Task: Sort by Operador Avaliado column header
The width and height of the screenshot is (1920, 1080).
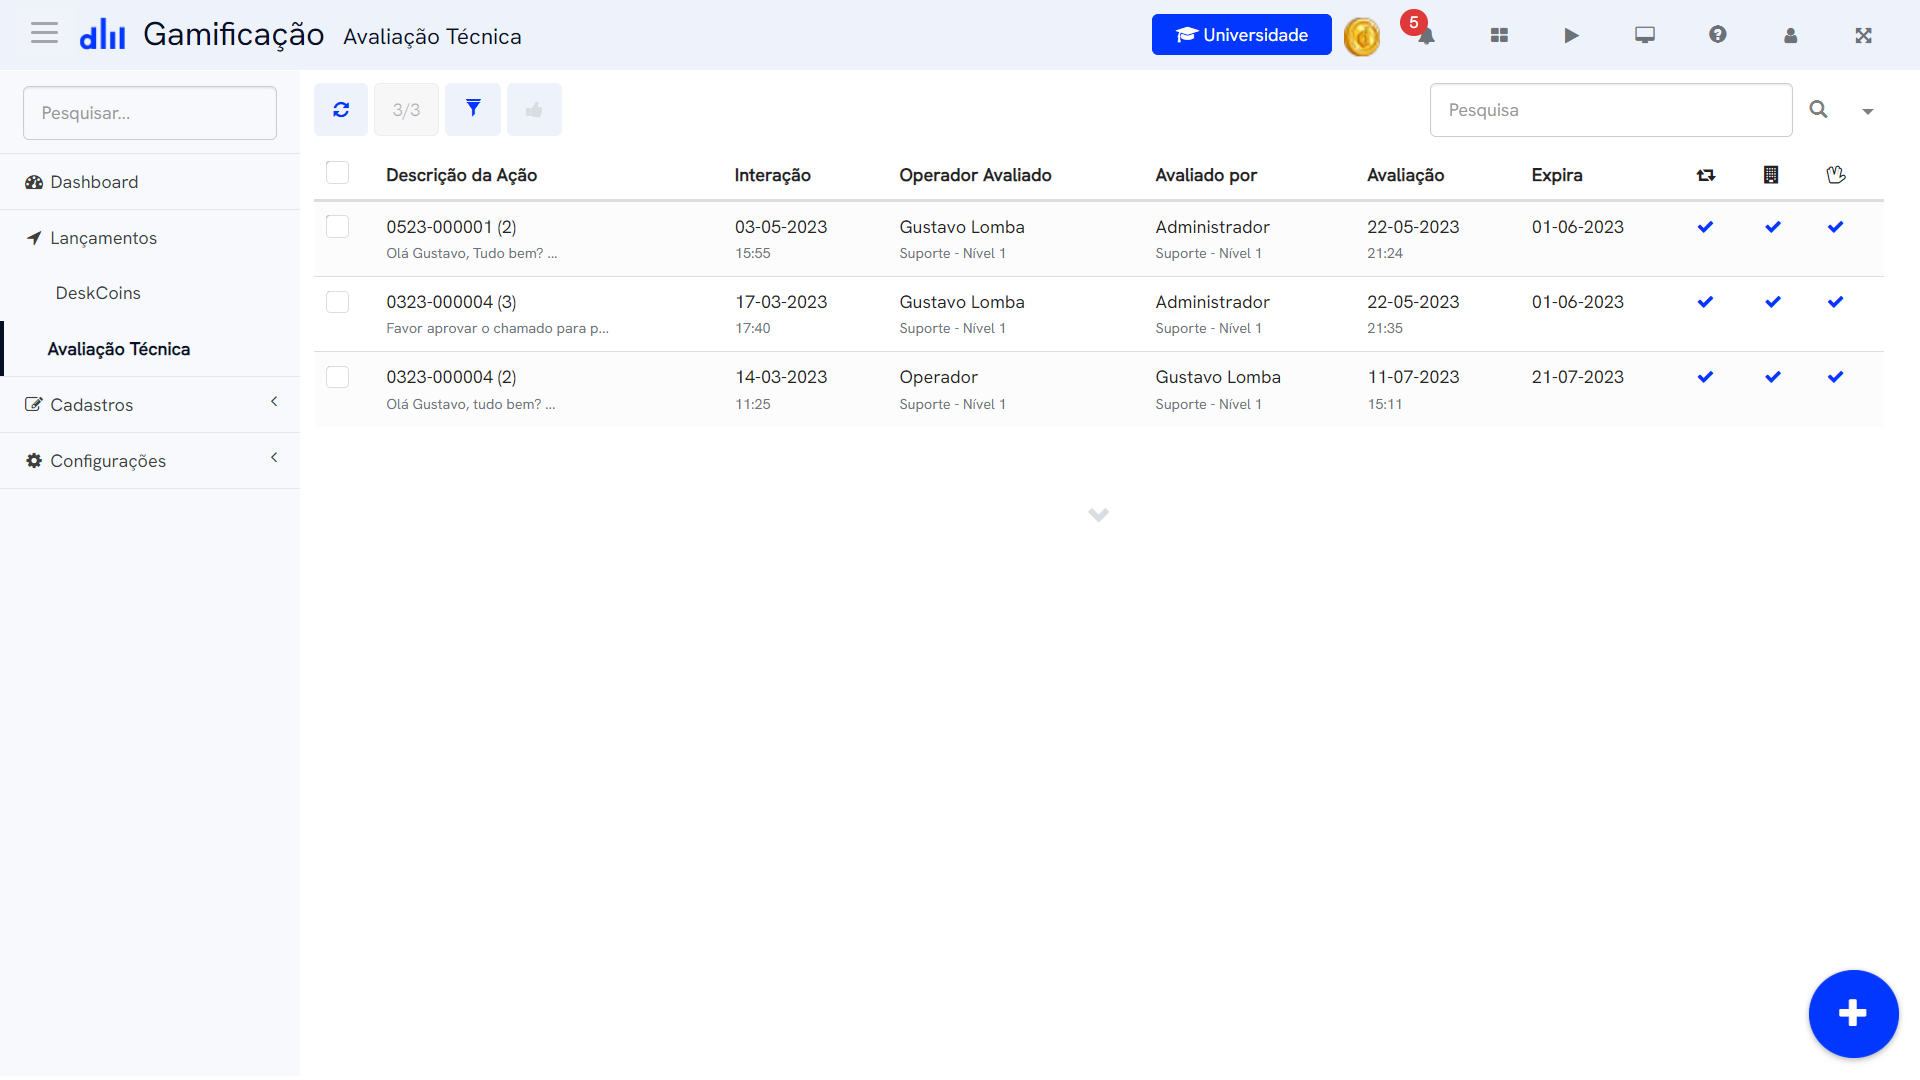Action: click(x=975, y=175)
